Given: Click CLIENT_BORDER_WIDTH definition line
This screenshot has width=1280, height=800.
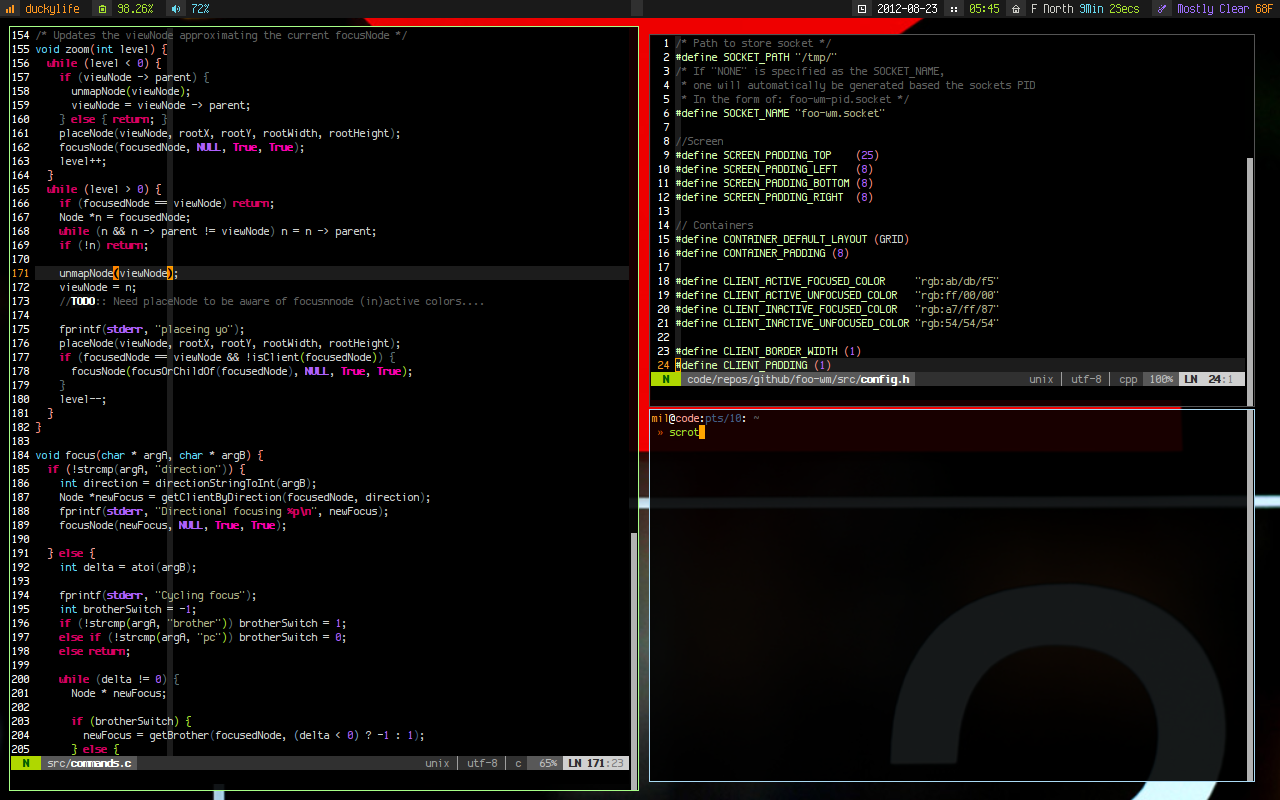Looking at the screenshot, I should pos(769,351).
